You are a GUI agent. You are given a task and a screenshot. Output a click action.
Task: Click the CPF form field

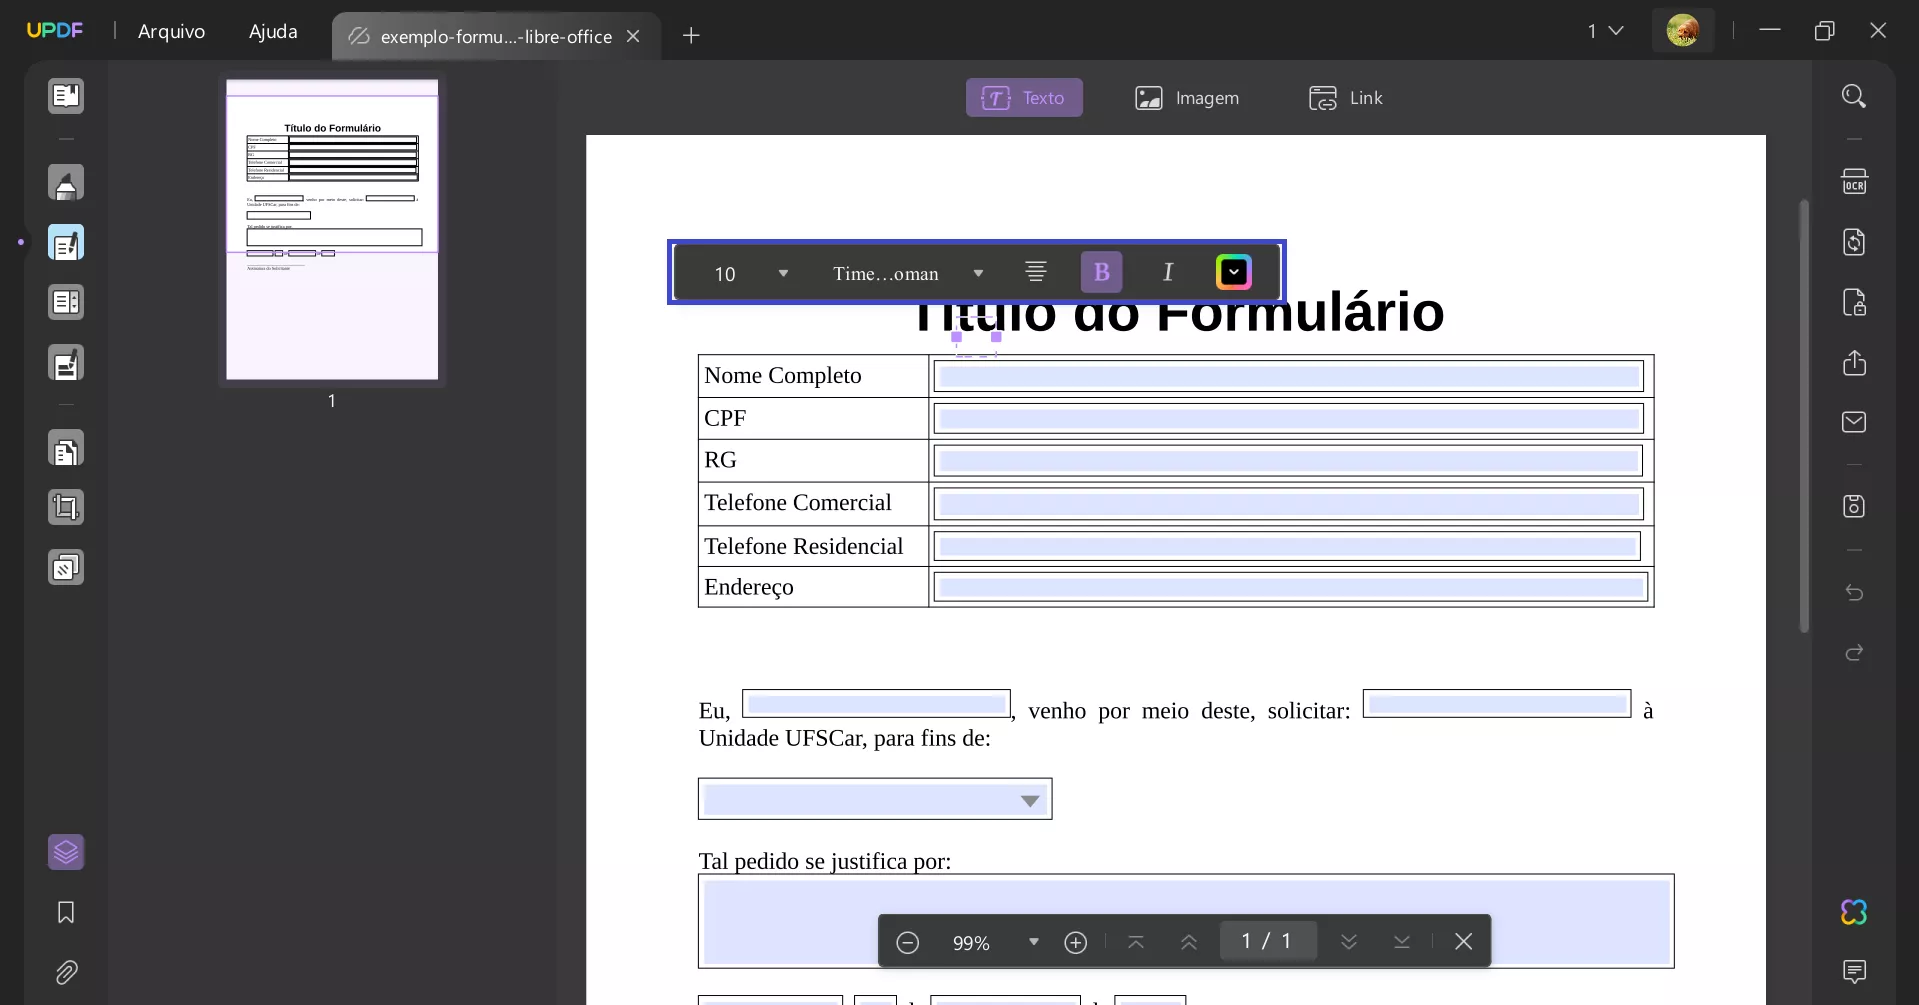(x=1288, y=418)
